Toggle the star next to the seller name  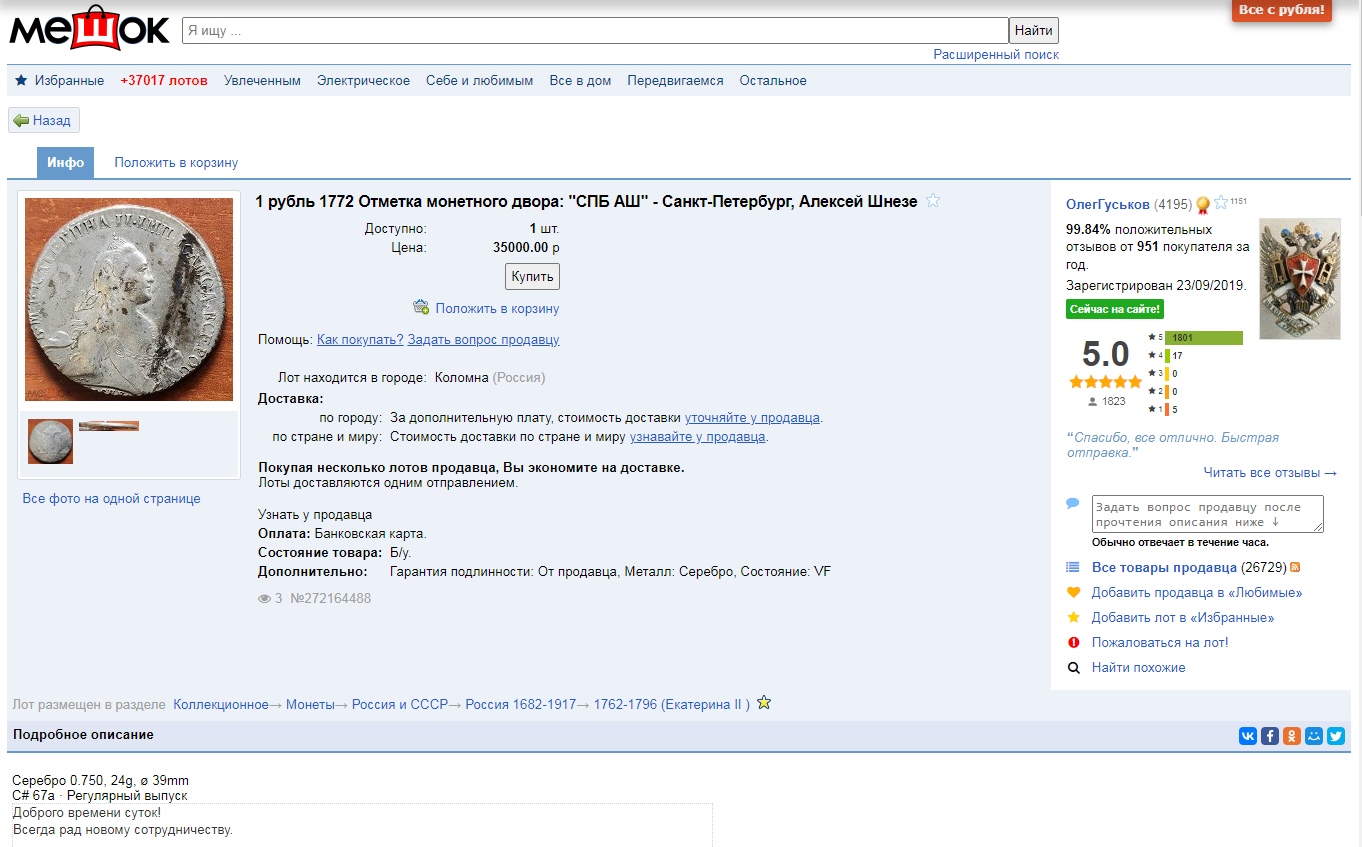[1221, 203]
